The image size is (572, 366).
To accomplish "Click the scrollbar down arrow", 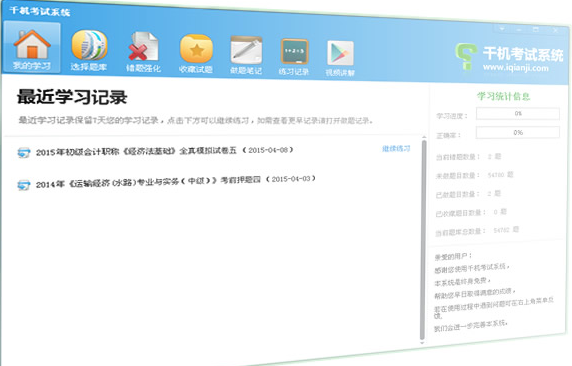I will (x=422, y=343).
